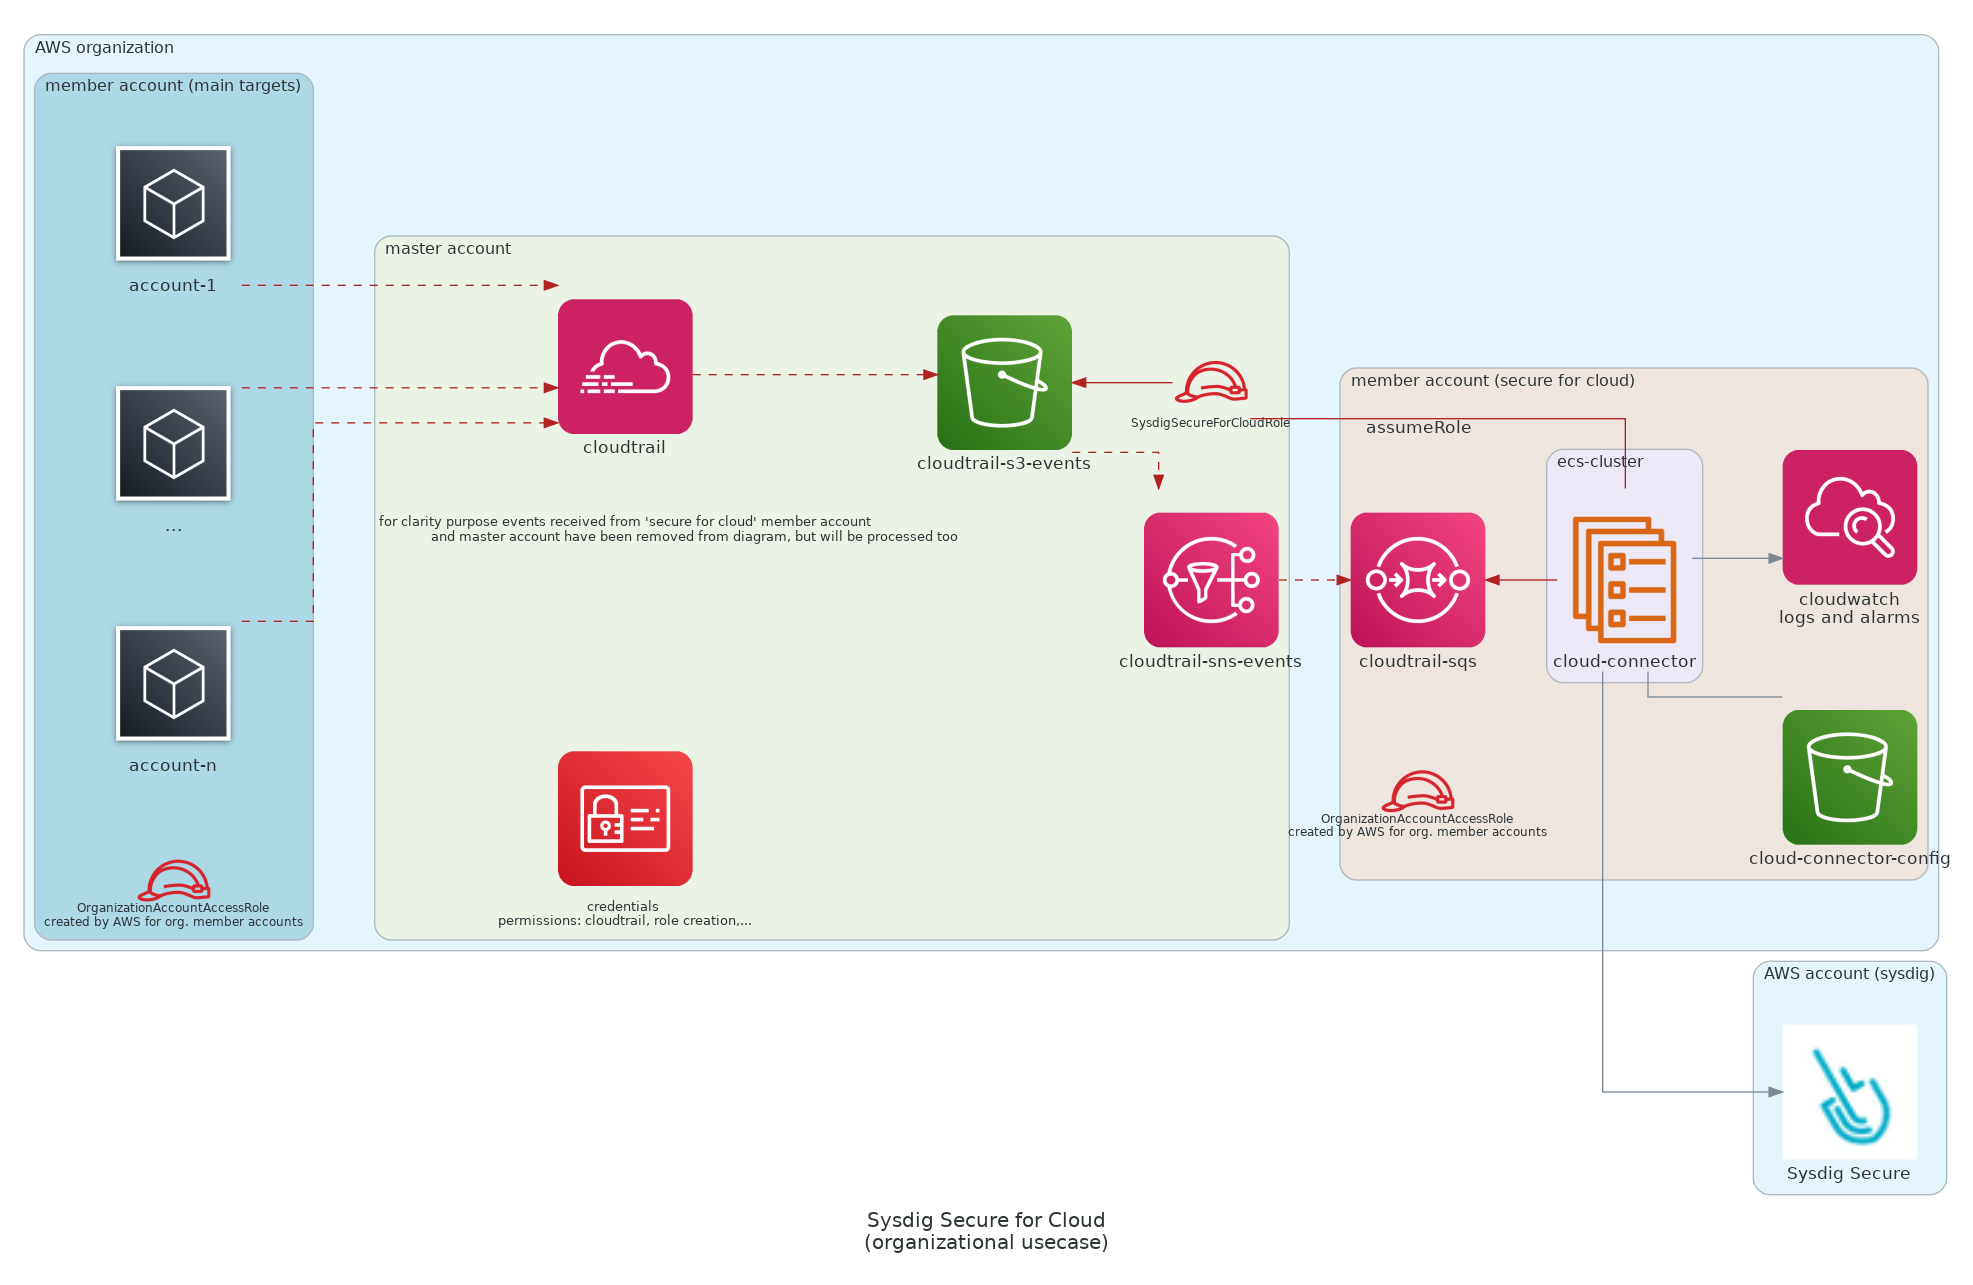
Task: Click the assumeRole edge label
Action: pyautogui.click(x=1418, y=427)
